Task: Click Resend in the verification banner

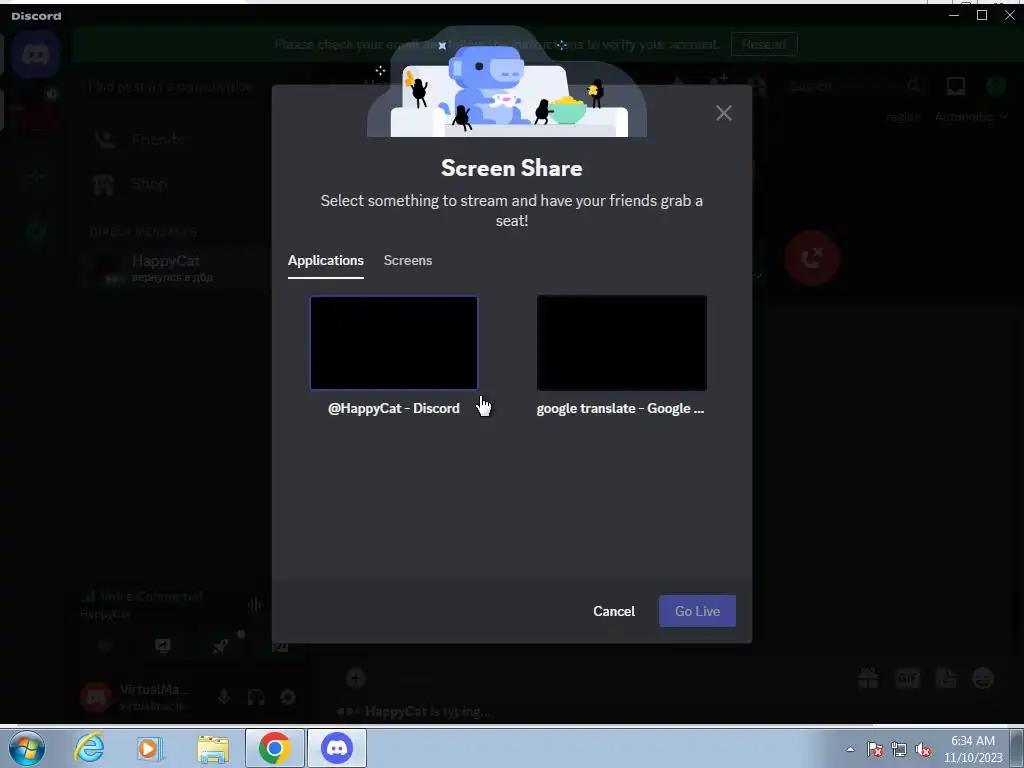Action: (x=764, y=44)
